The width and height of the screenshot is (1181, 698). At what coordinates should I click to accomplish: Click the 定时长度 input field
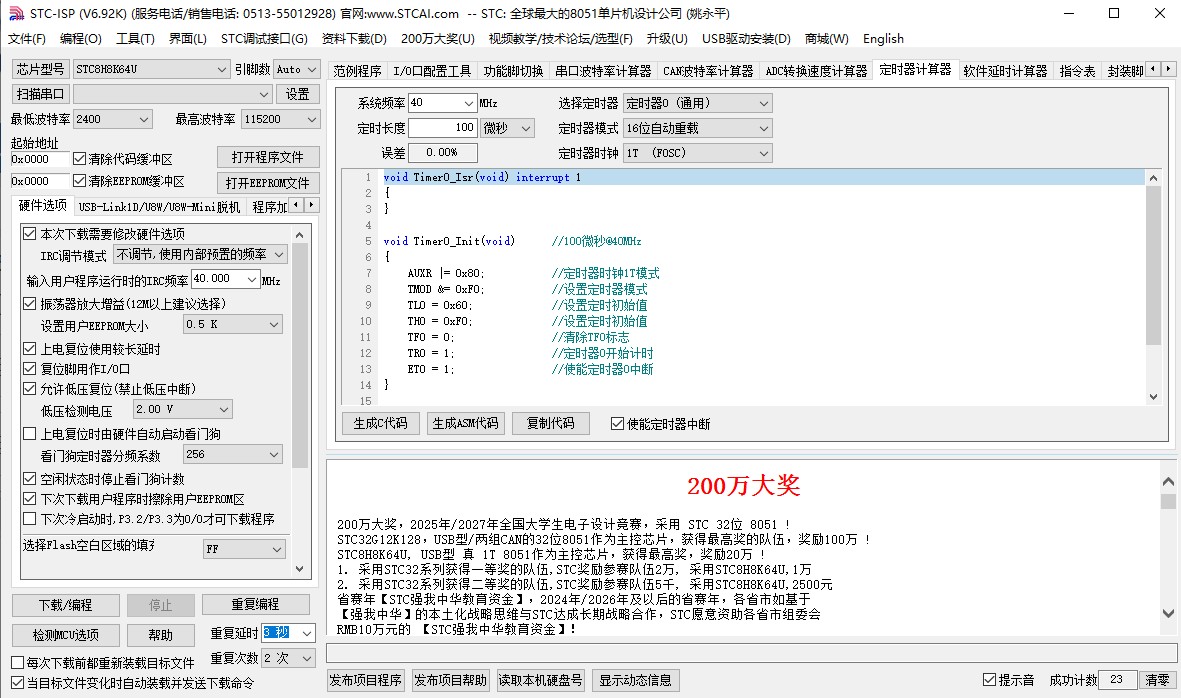(442, 128)
